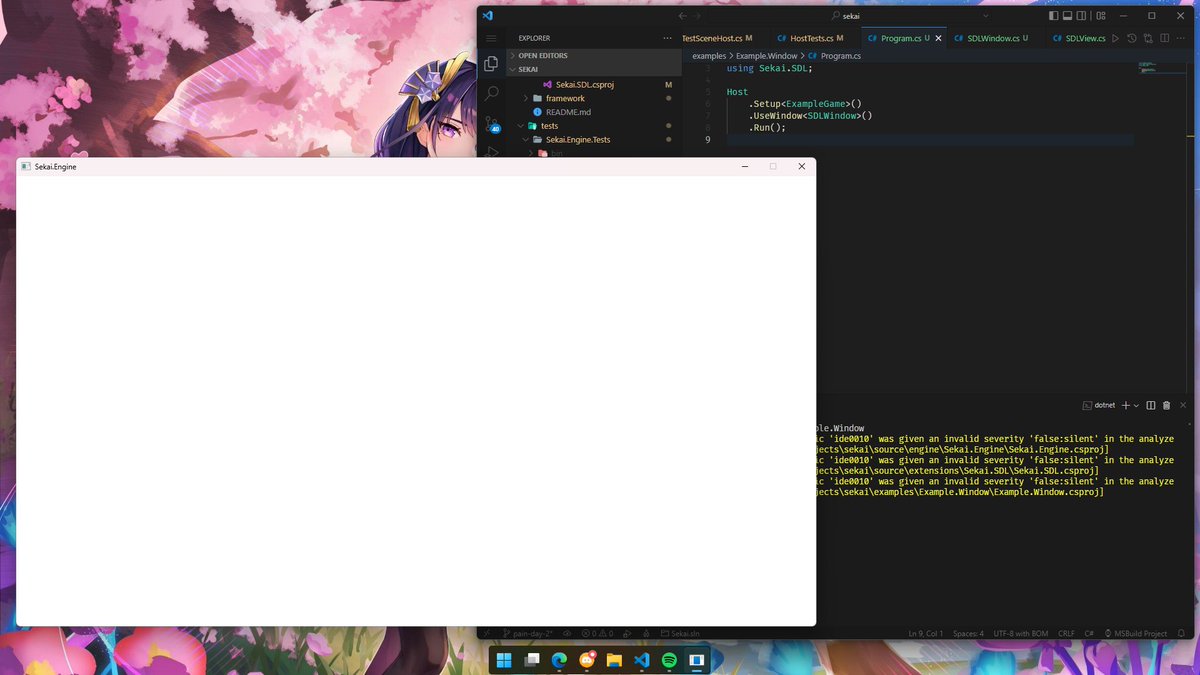Toggle the bottom panel layout icon
Image resolution: width=1200 pixels, height=675 pixels.
1067,16
